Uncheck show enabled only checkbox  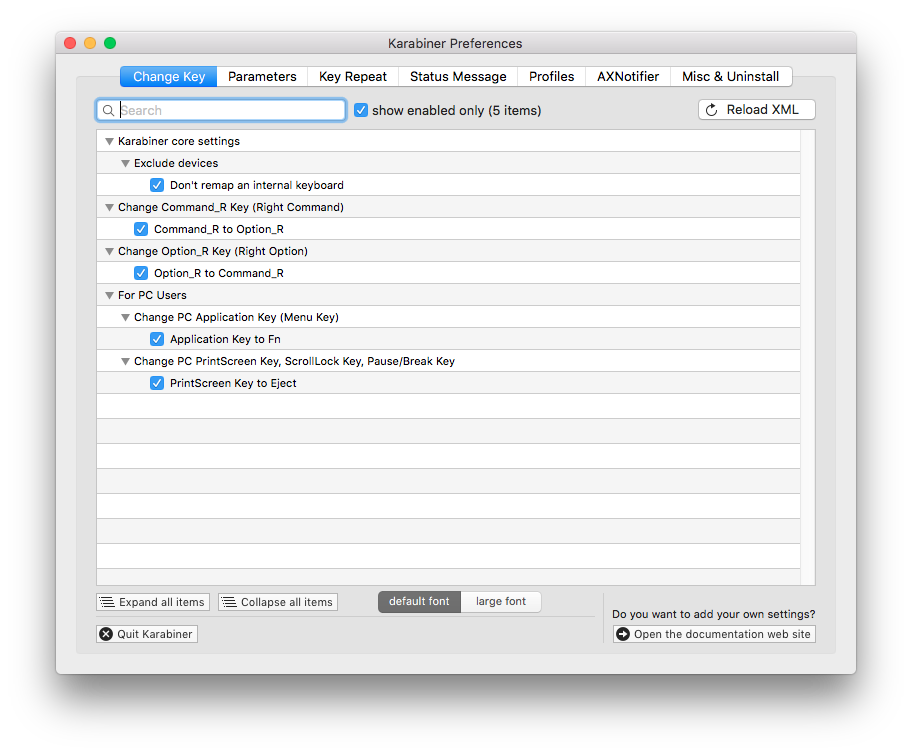pyautogui.click(x=361, y=110)
